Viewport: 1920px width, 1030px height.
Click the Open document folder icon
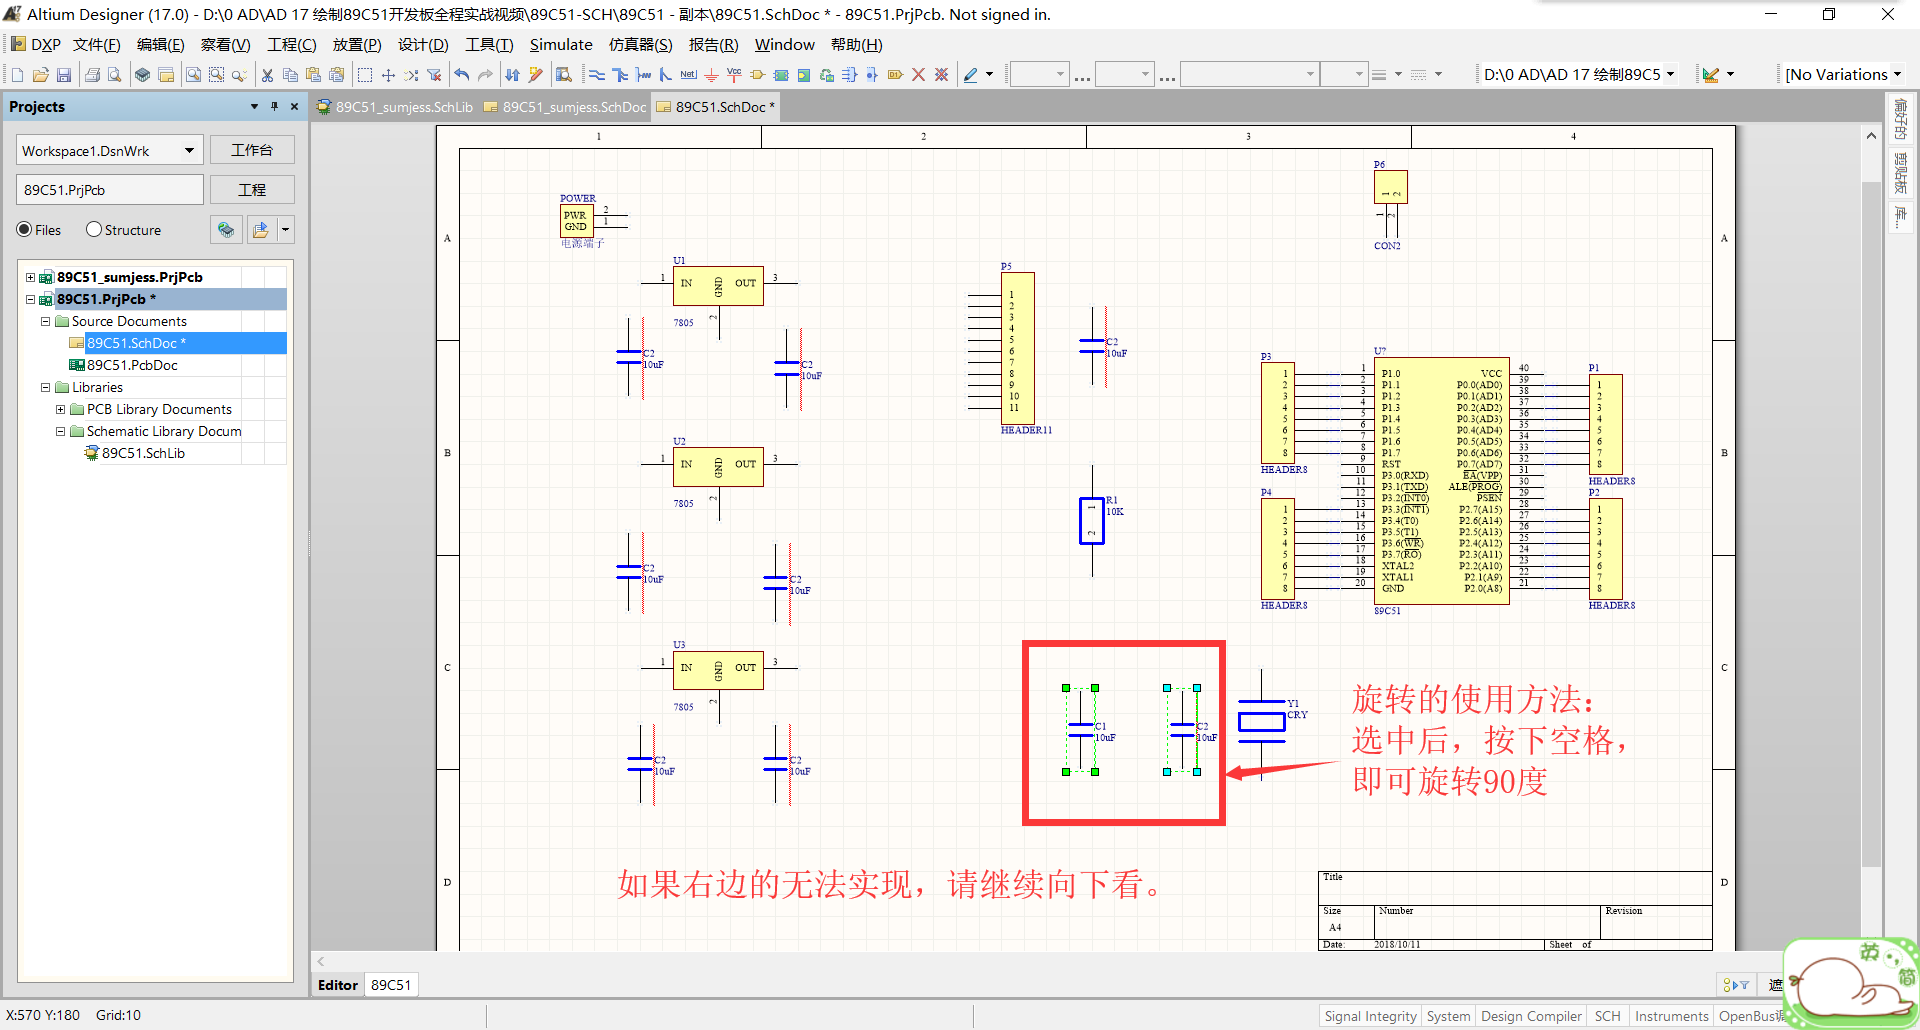[x=41, y=75]
